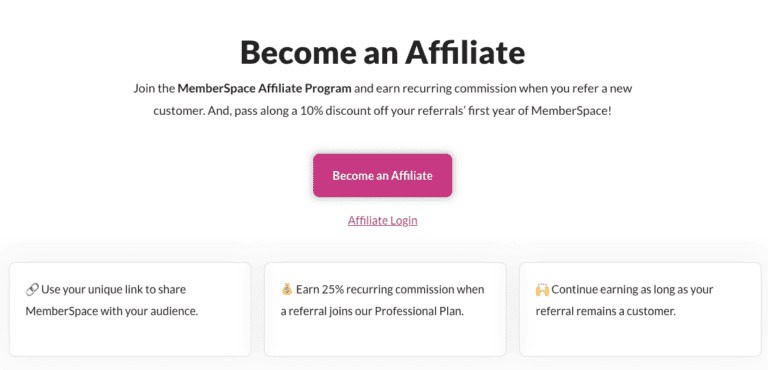Click the Become an Affiliate page heading
This screenshot has height=370, width=768.
[383, 52]
